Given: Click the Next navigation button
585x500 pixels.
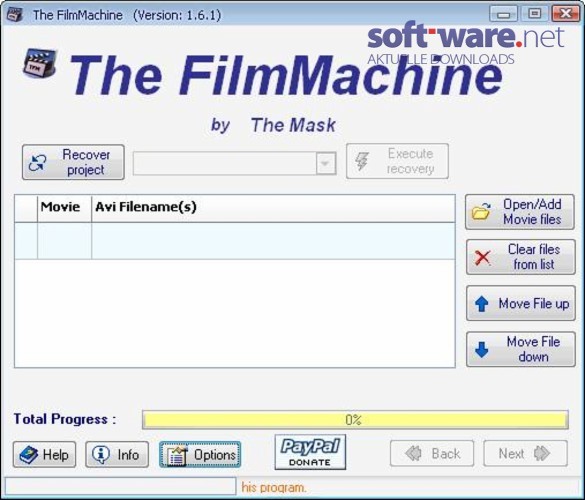Looking at the screenshot, I should (x=525, y=453).
